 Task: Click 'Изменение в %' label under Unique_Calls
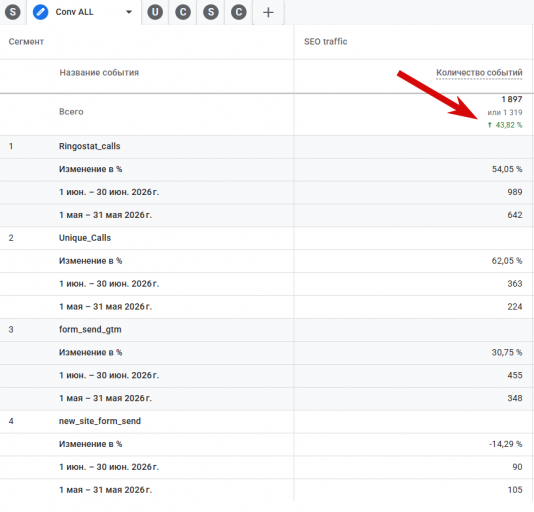click(x=91, y=261)
